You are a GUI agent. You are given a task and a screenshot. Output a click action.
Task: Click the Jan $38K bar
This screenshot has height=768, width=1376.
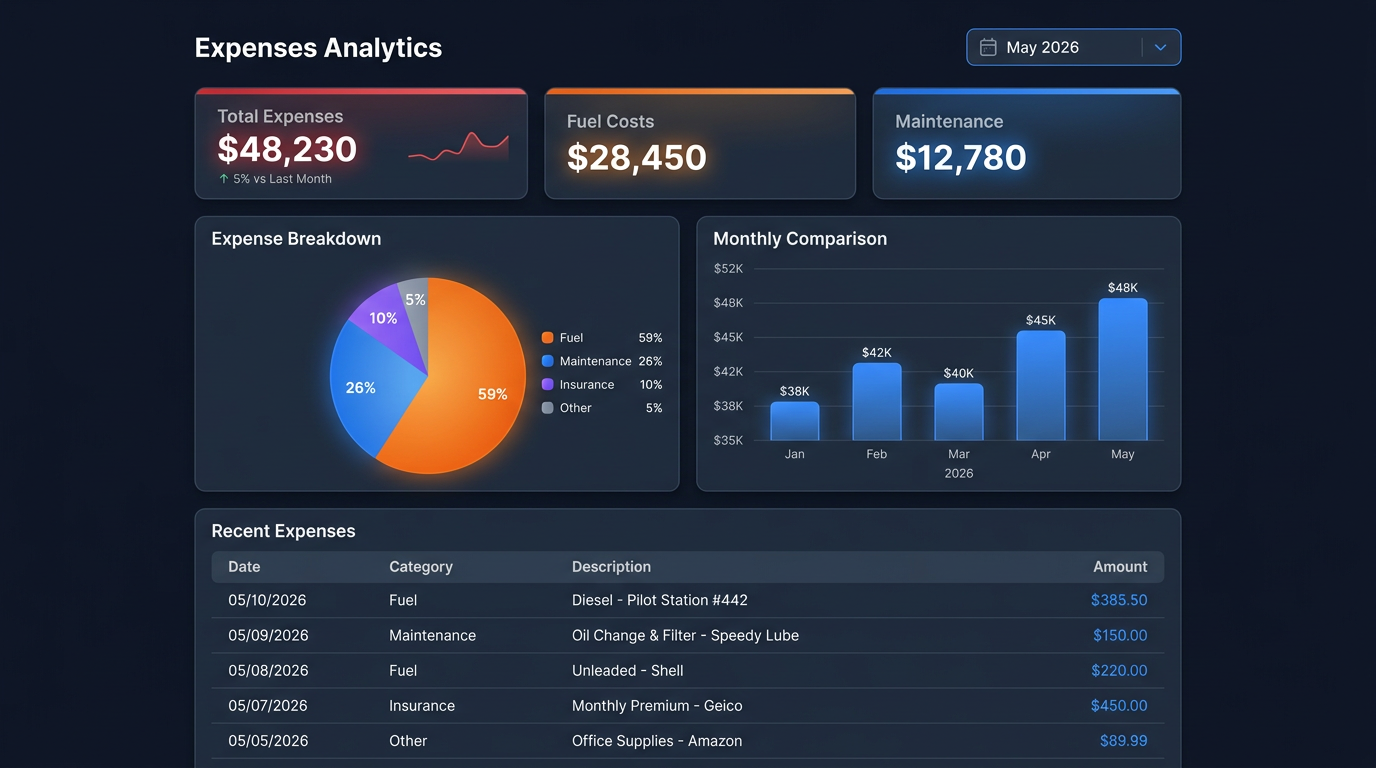coord(795,421)
